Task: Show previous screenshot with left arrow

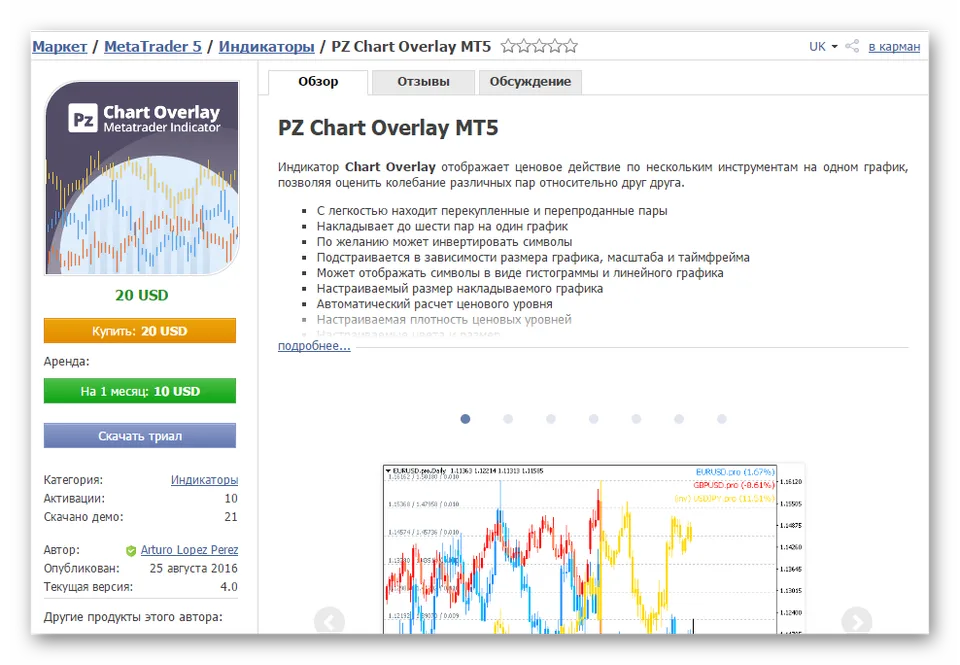Action: click(x=329, y=621)
